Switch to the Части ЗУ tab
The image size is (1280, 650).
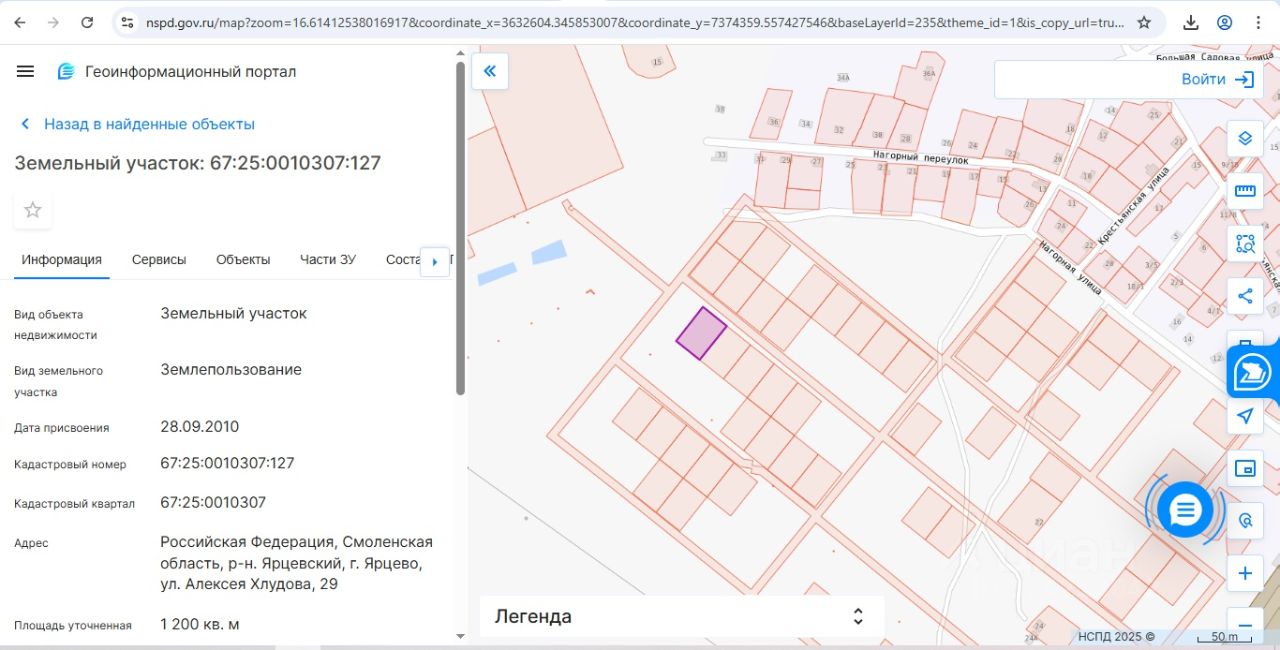pos(328,260)
